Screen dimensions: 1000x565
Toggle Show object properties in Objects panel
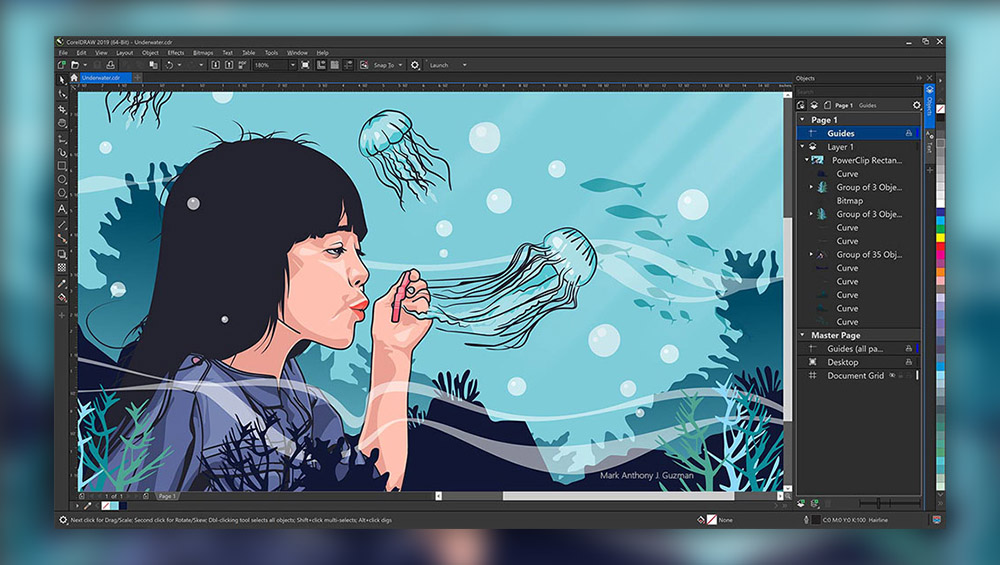(801, 105)
